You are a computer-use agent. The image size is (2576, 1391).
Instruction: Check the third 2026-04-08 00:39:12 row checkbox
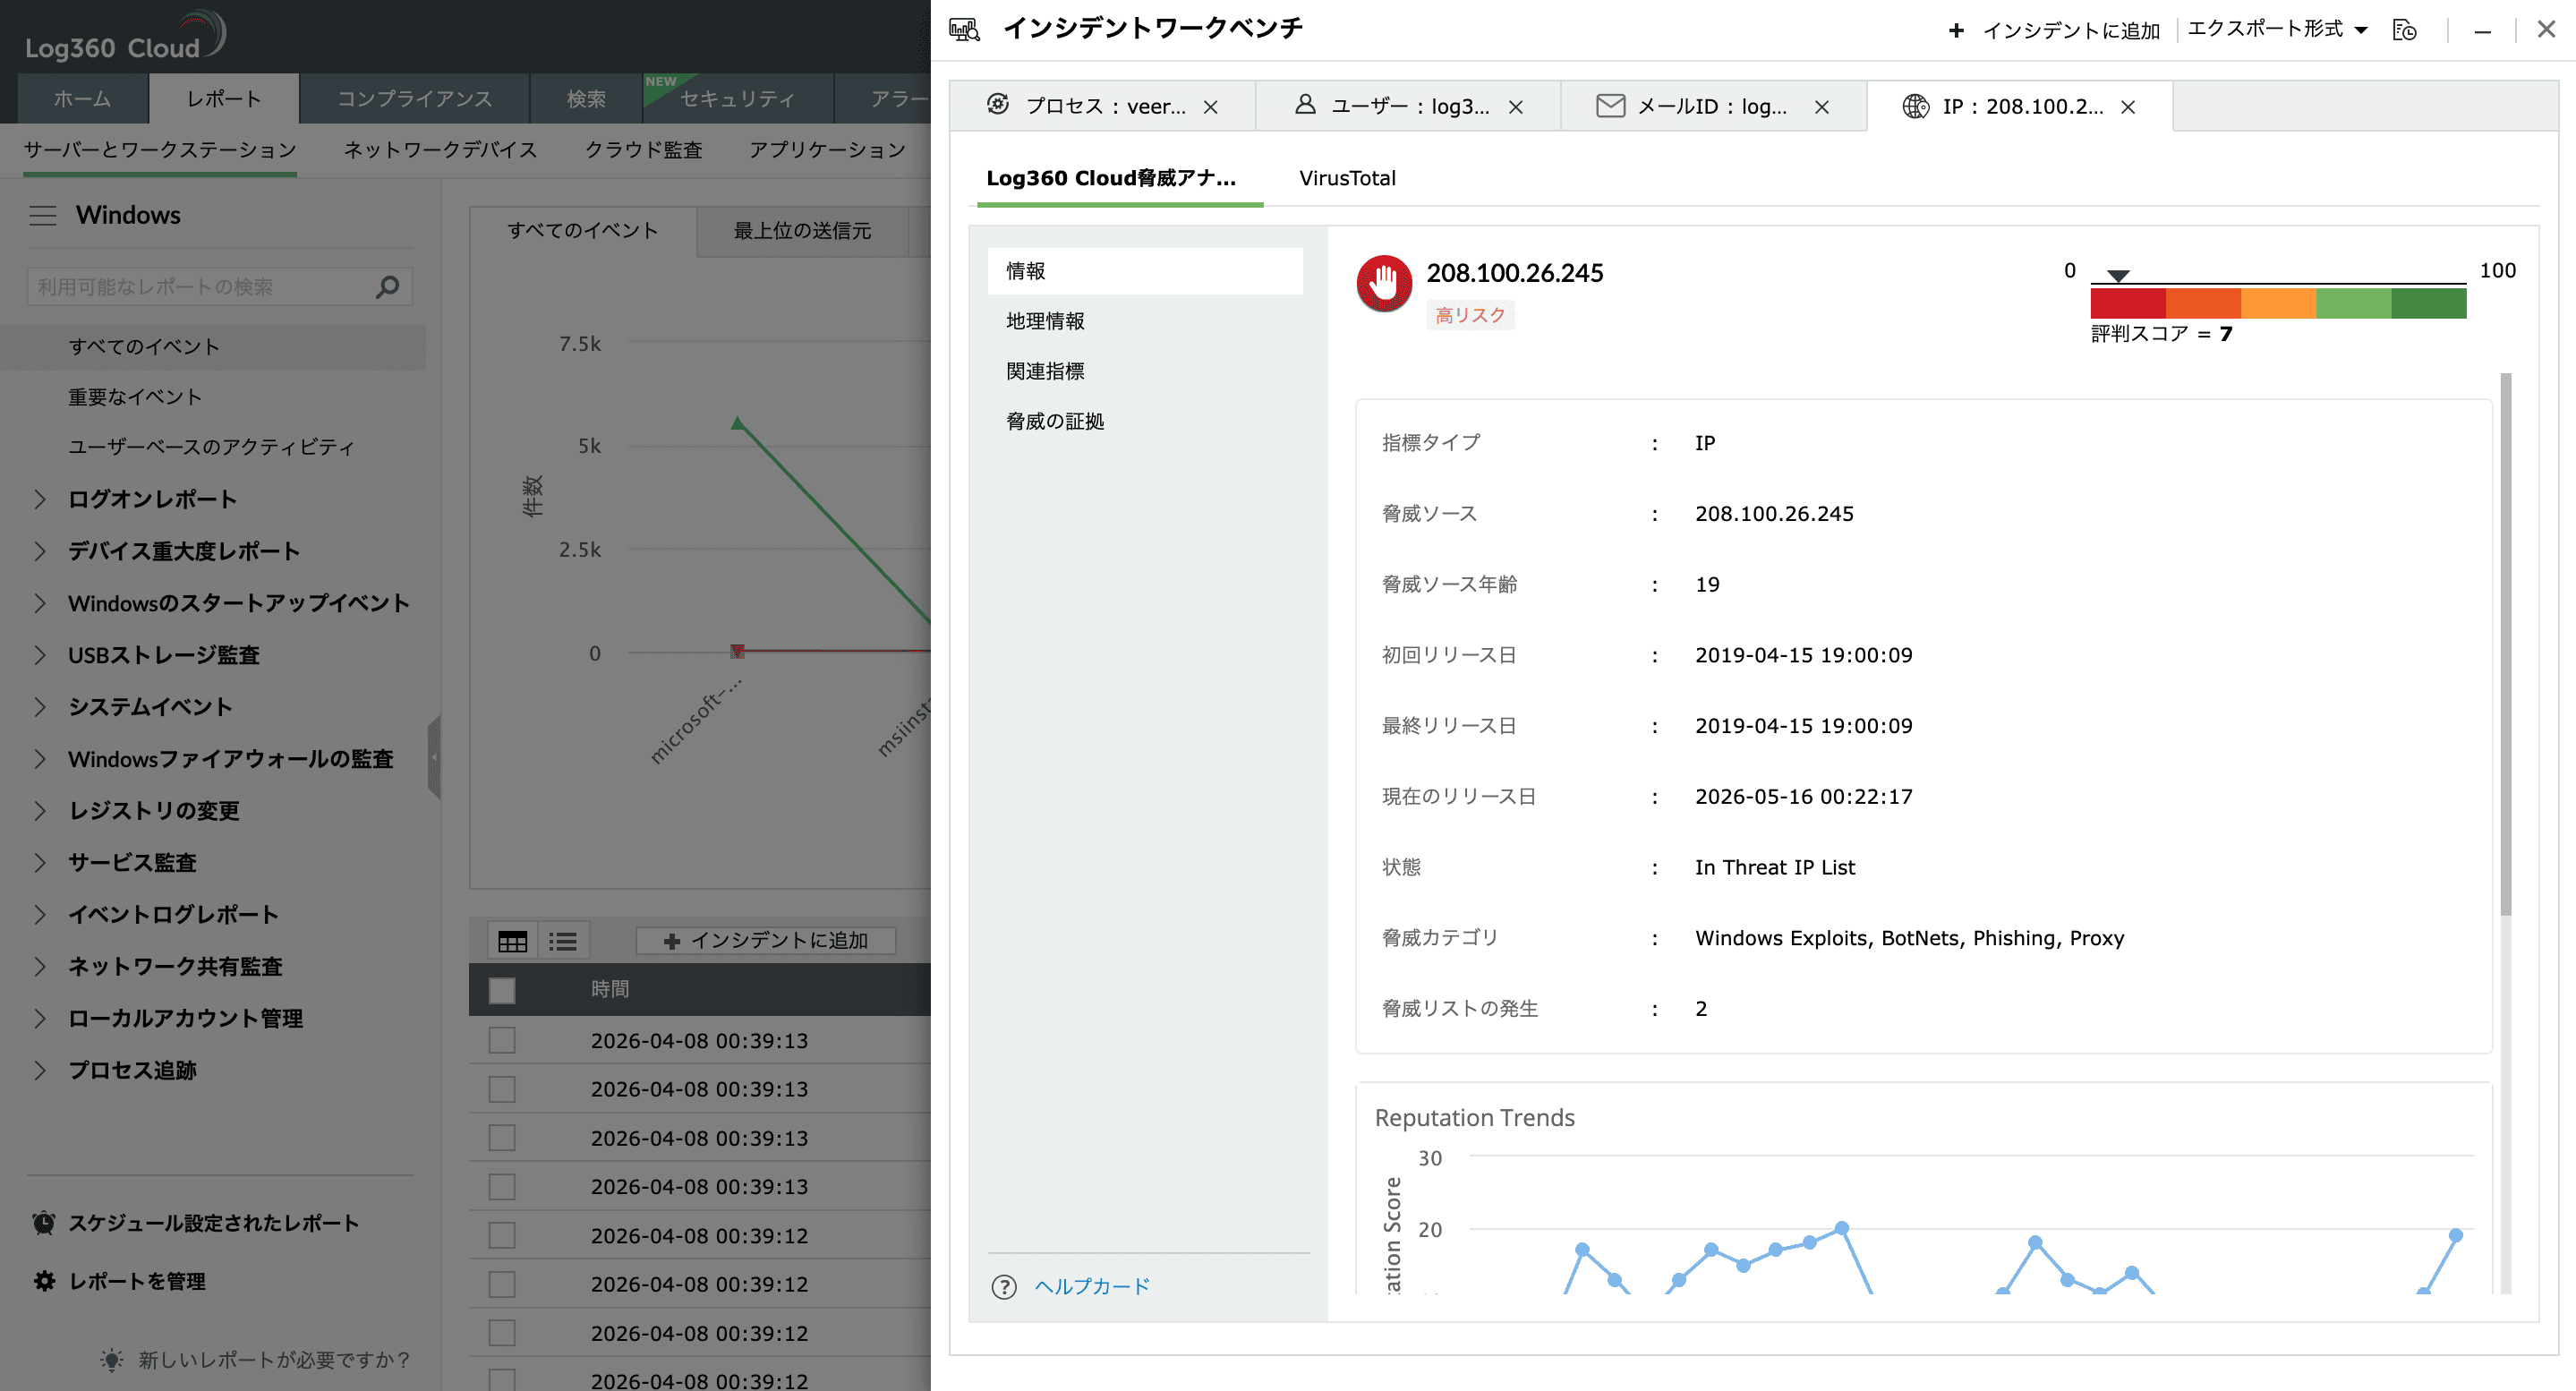pos(502,1333)
